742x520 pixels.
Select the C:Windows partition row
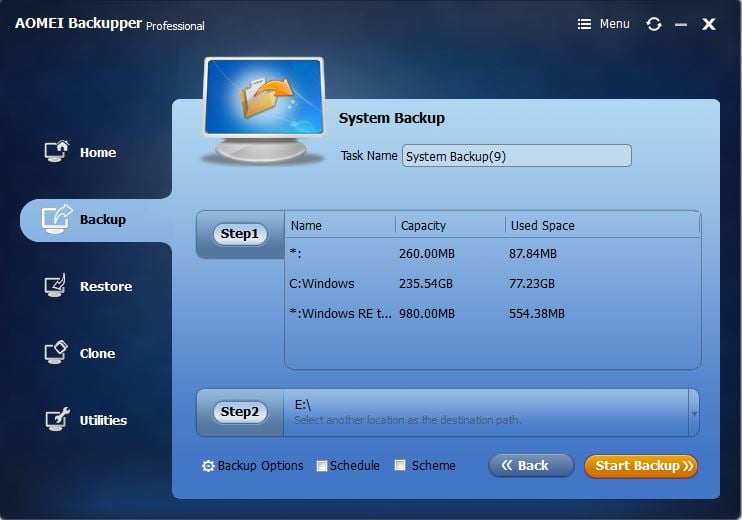pos(492,284)
